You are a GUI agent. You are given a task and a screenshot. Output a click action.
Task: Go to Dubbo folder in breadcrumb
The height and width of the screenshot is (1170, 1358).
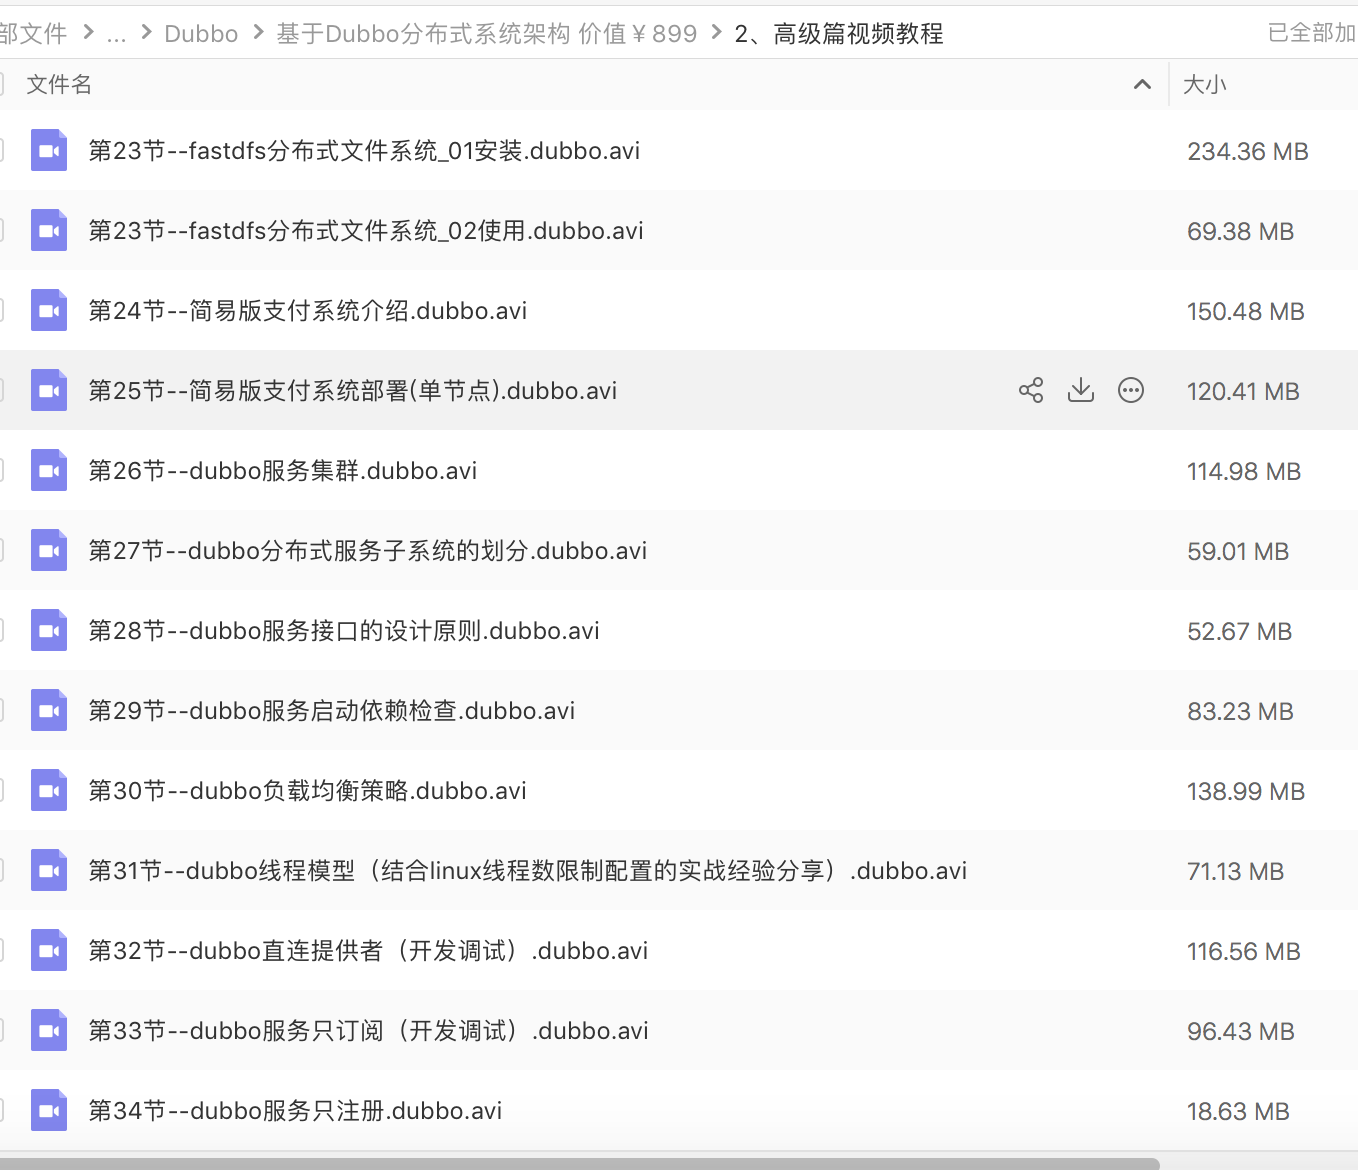201,34
